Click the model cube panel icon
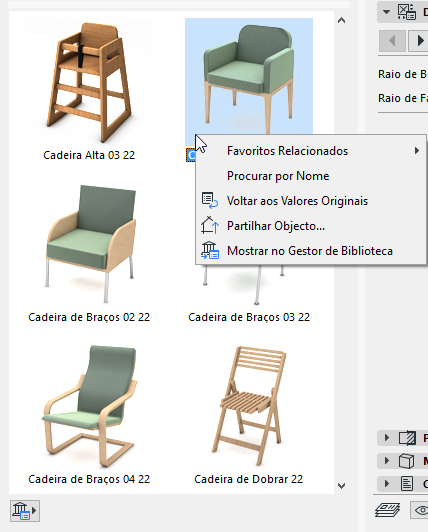 tap(406, 461)
